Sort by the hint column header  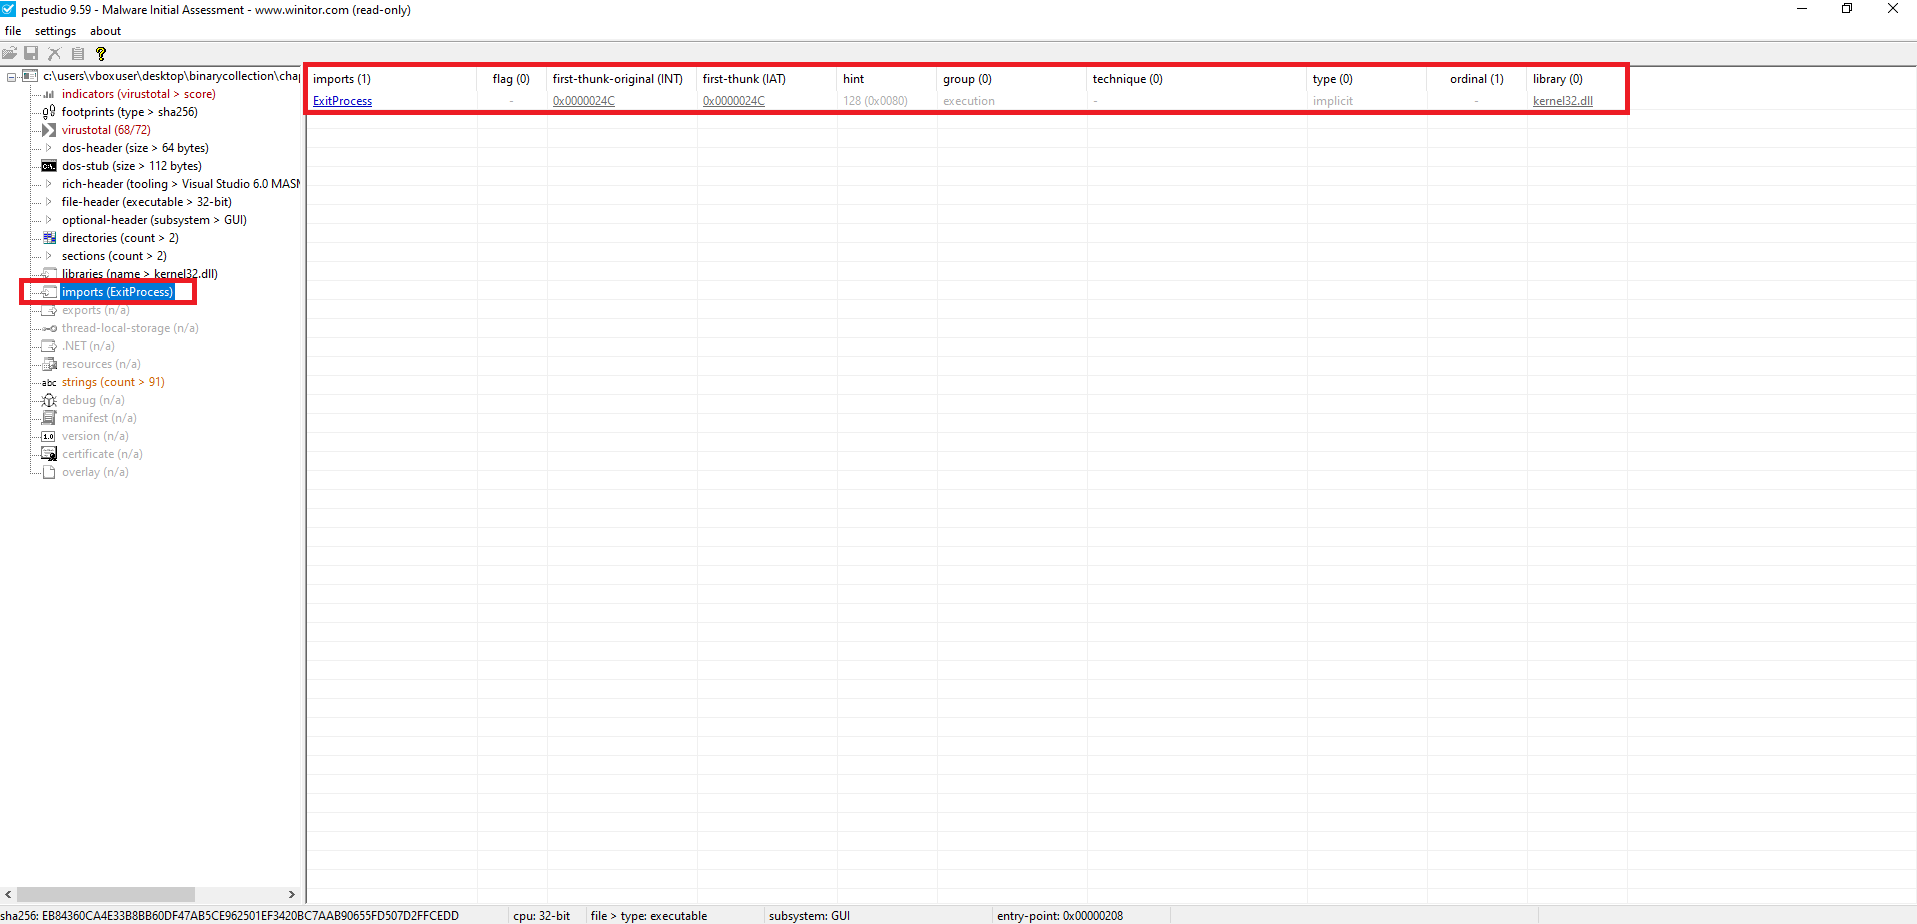click(x=853, y=79)
